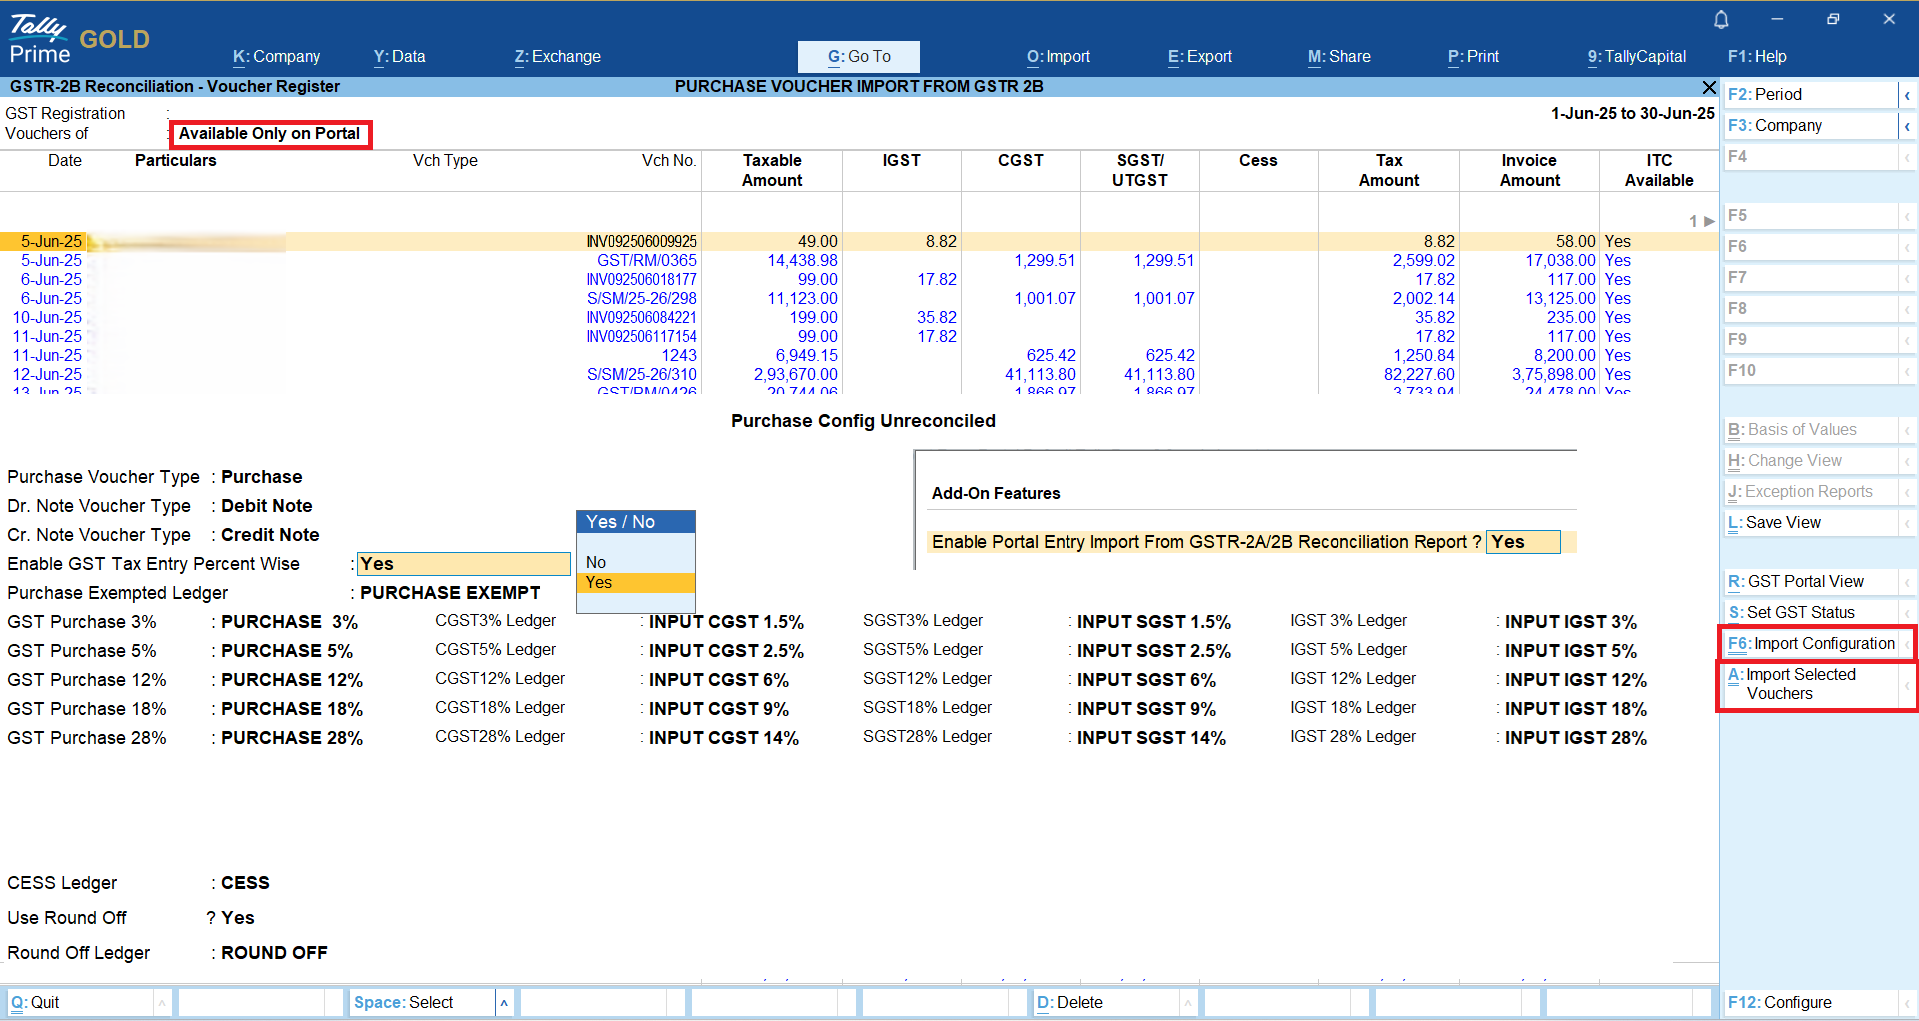Close the GSTR-2B Reconciliation report panel
Viewport: 1919px width, 1021px height.
pos(1708,87)
